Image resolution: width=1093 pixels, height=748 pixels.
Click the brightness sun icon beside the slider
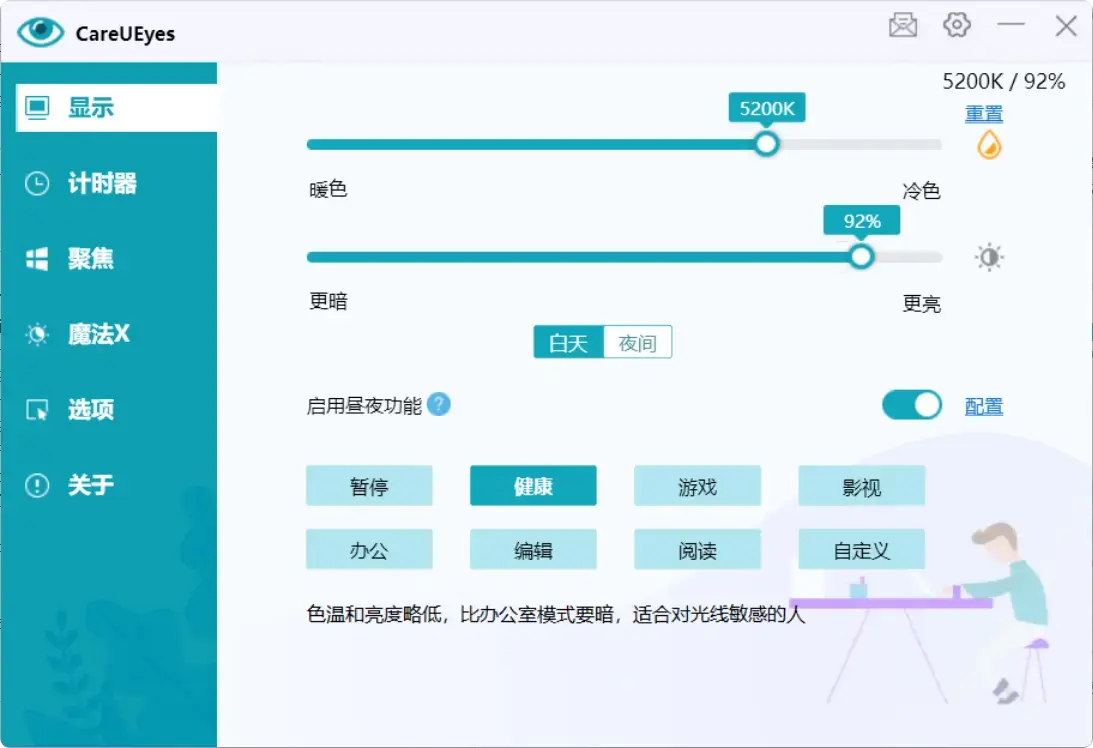988,257
